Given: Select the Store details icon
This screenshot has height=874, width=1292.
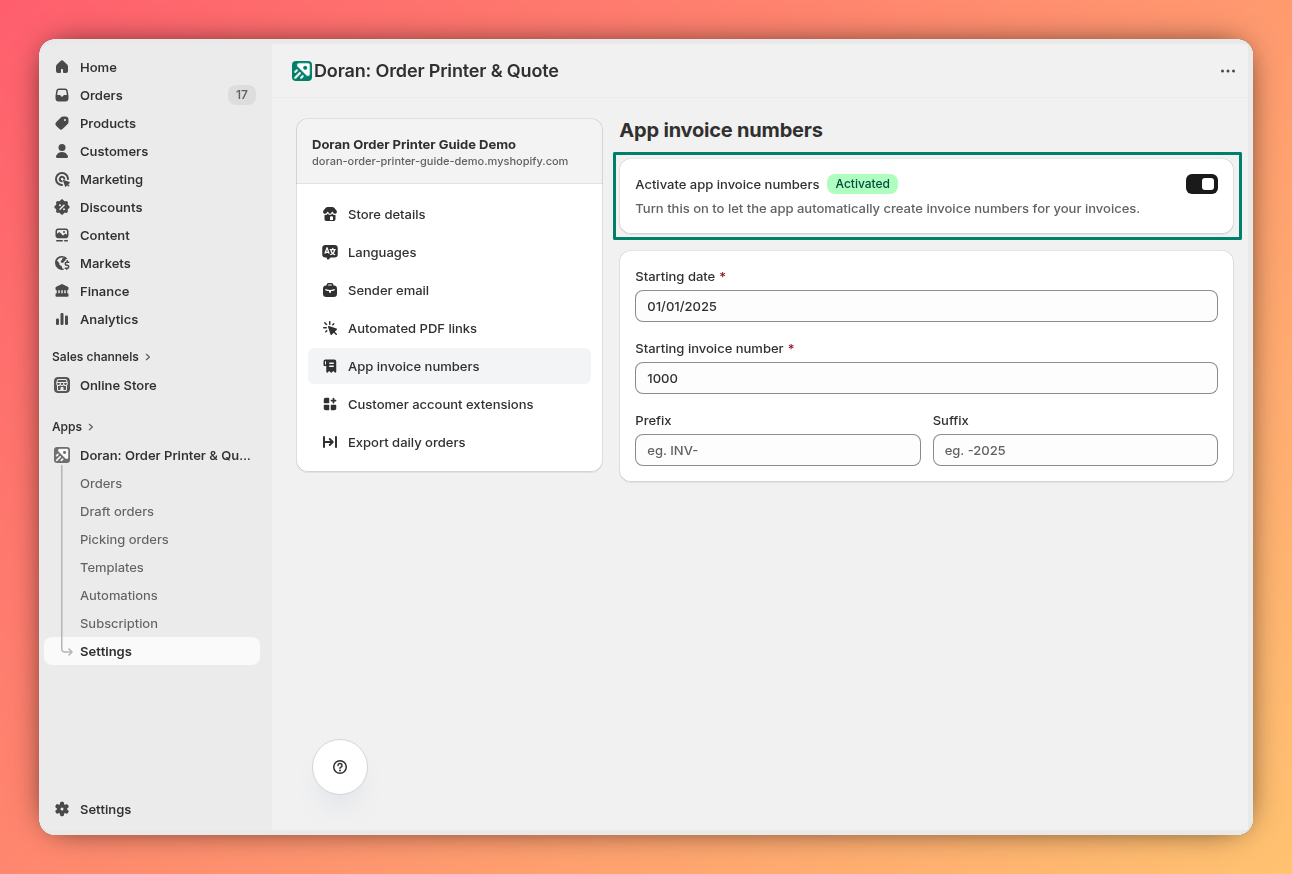Looking at the screenshot, I should (330, 214).
